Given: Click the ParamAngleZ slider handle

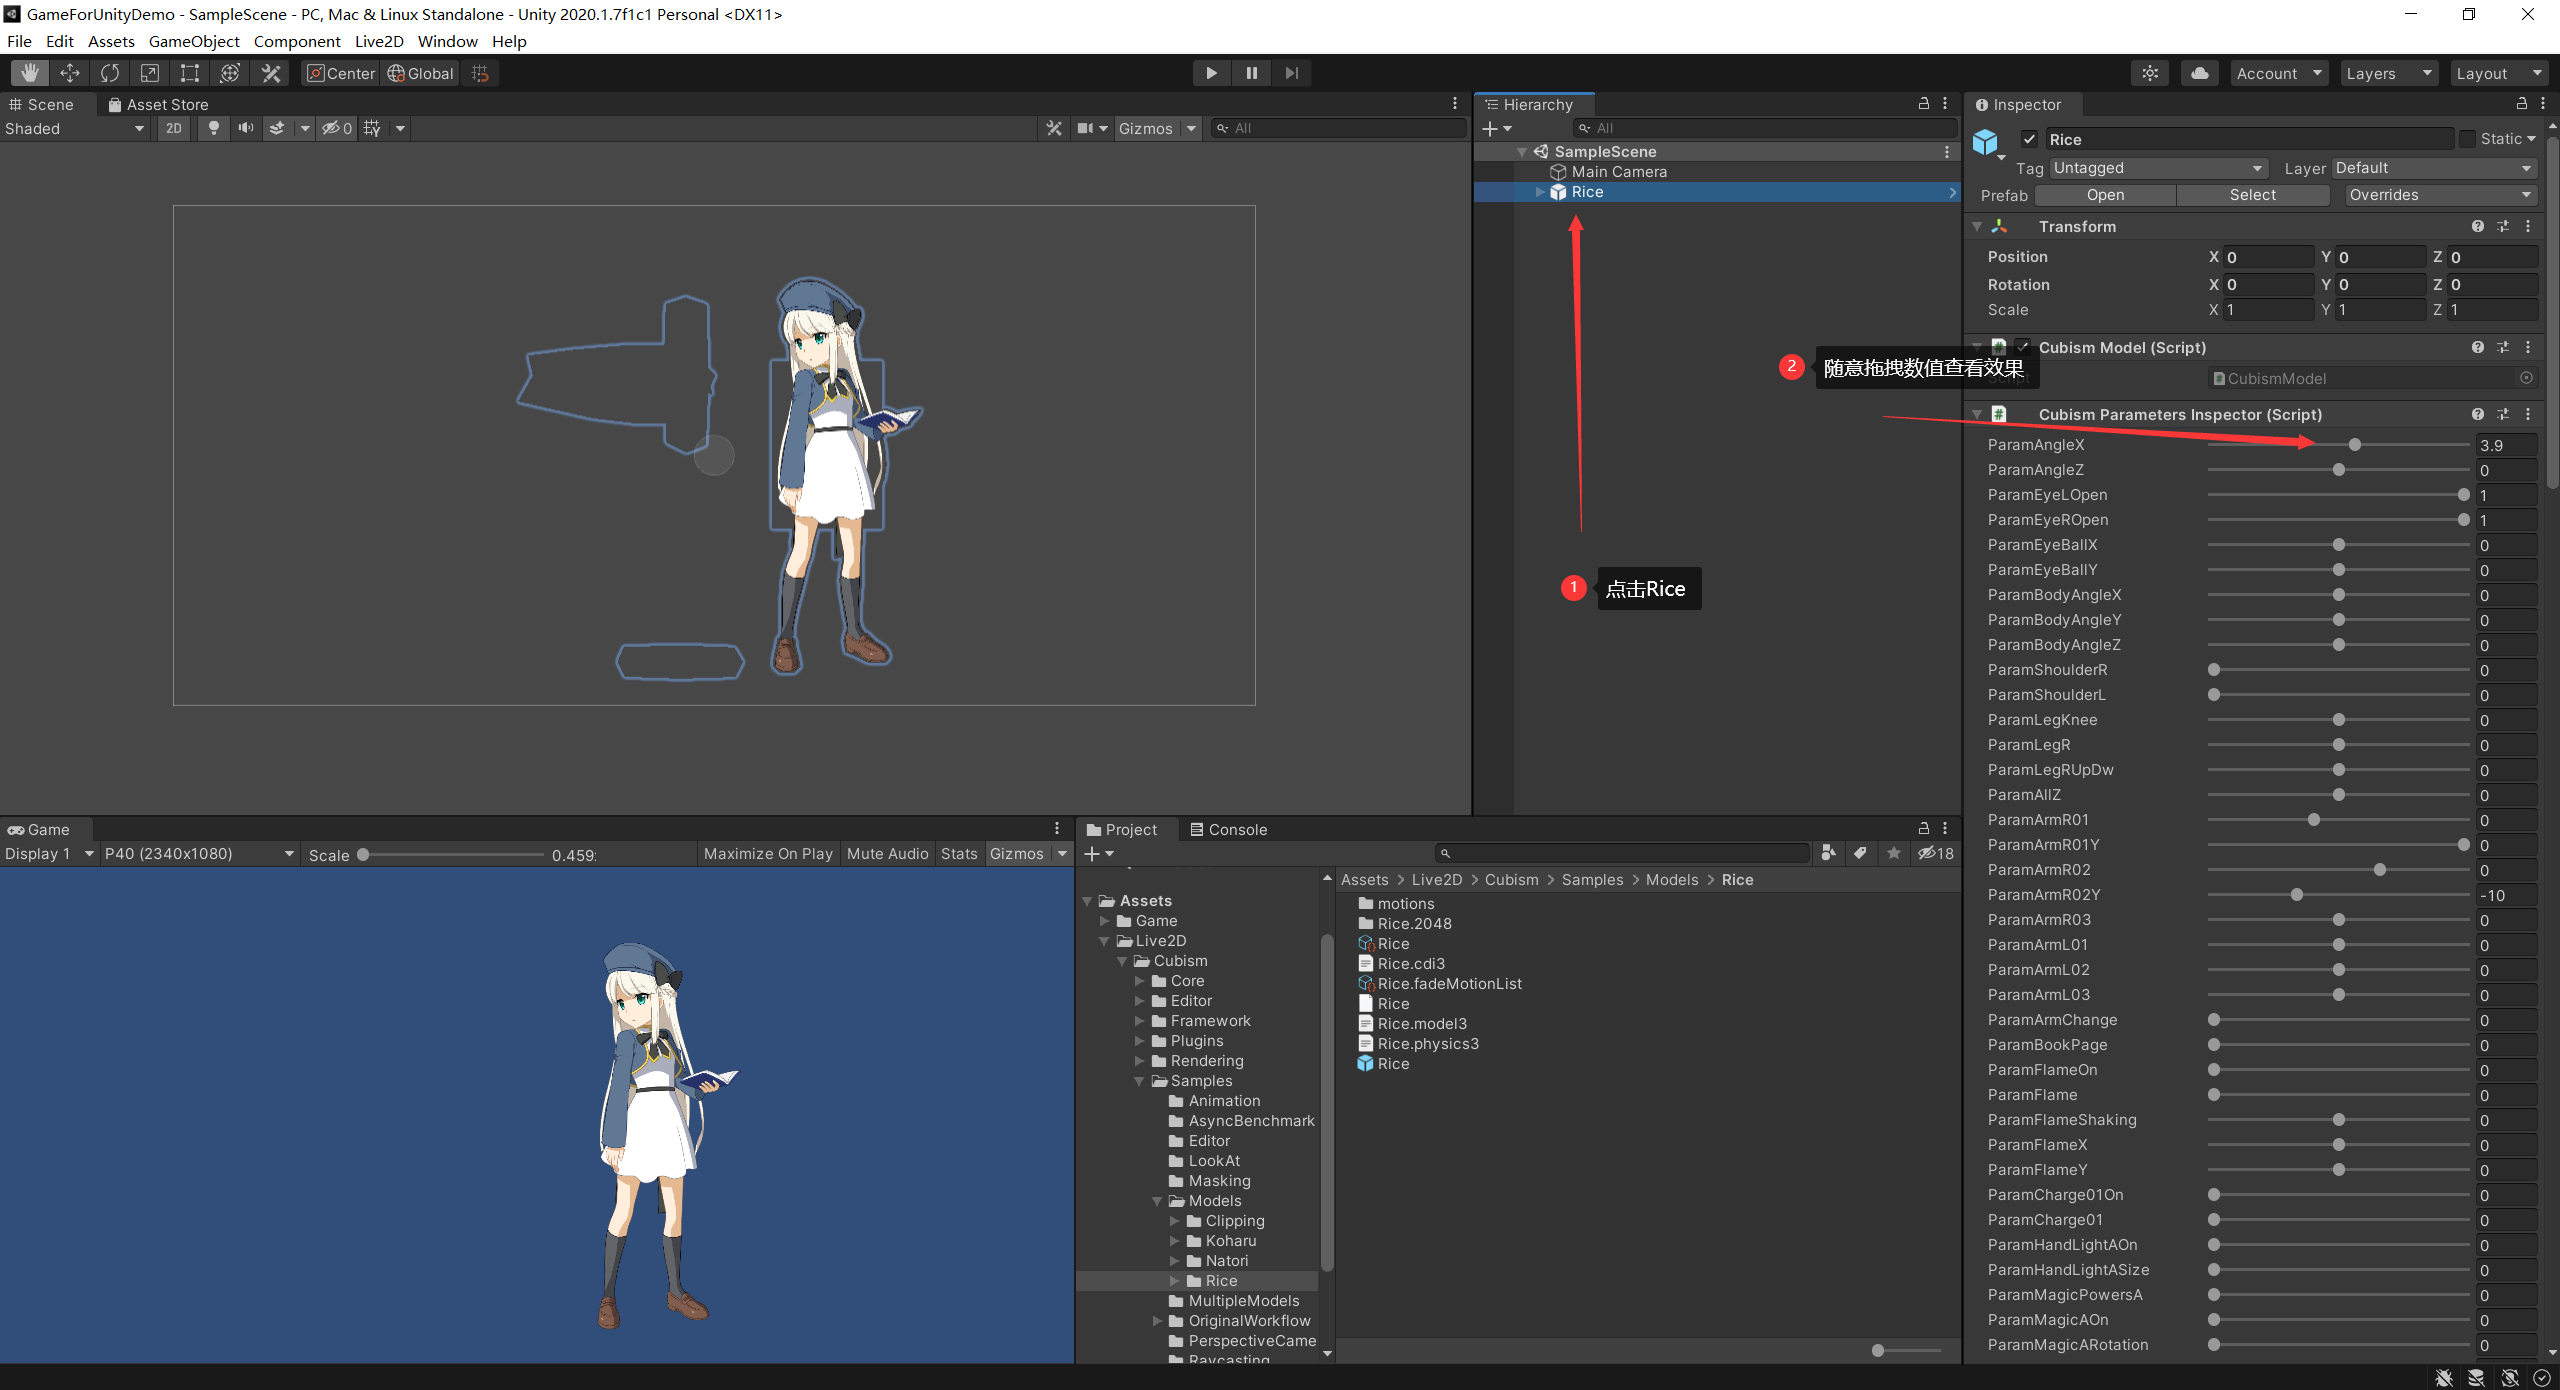Looking at the screenshot, I should point(2339,470).
